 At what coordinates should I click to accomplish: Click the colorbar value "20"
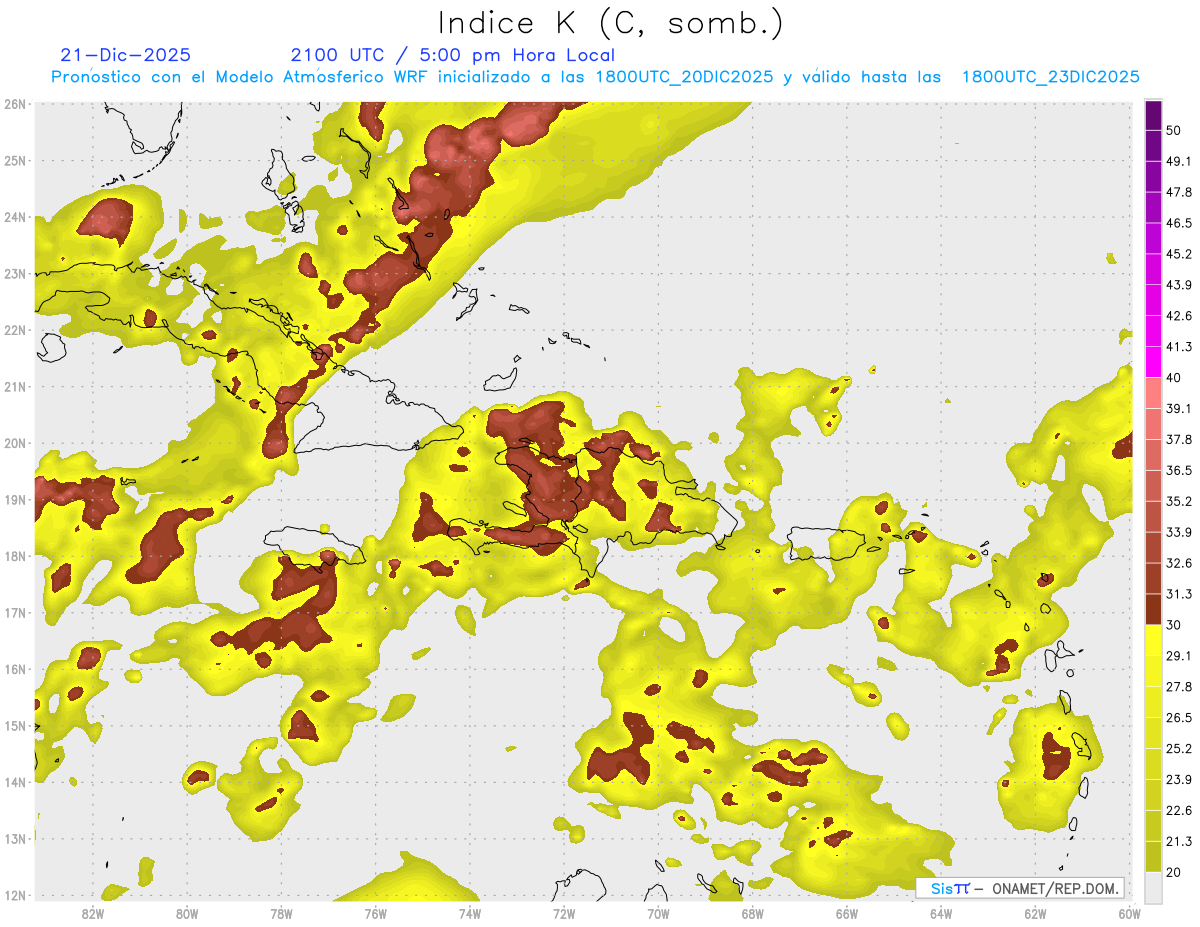point(1174,872)
